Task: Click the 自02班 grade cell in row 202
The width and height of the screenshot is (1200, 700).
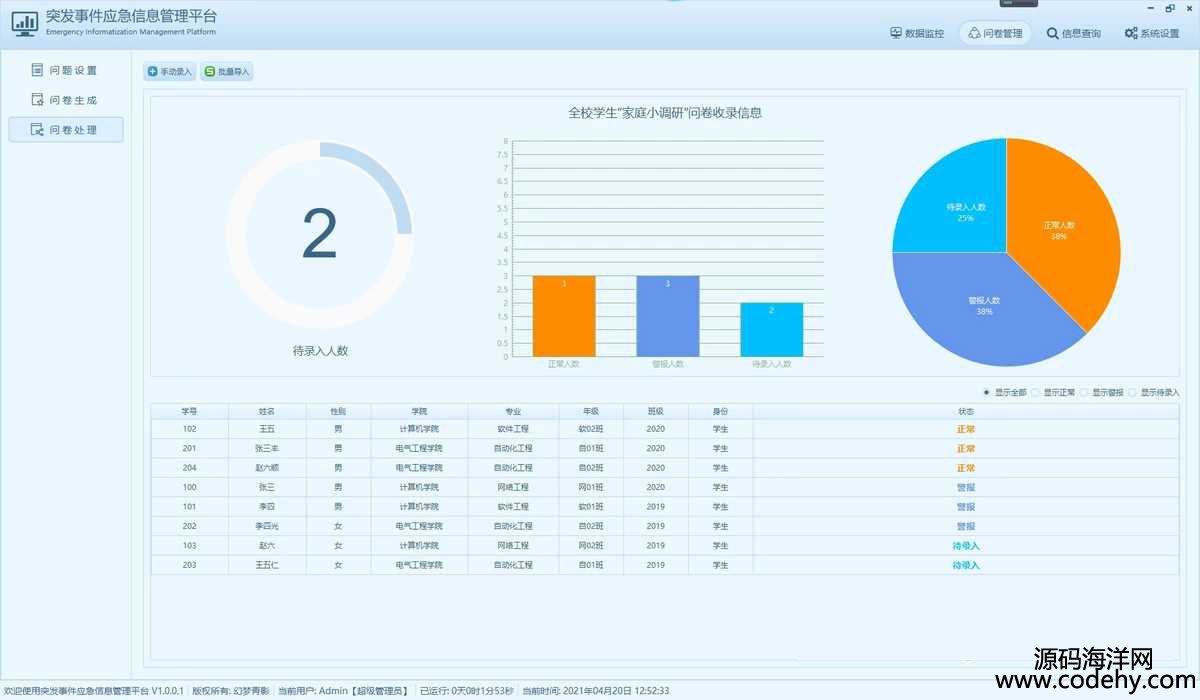Action: [591, 526]
